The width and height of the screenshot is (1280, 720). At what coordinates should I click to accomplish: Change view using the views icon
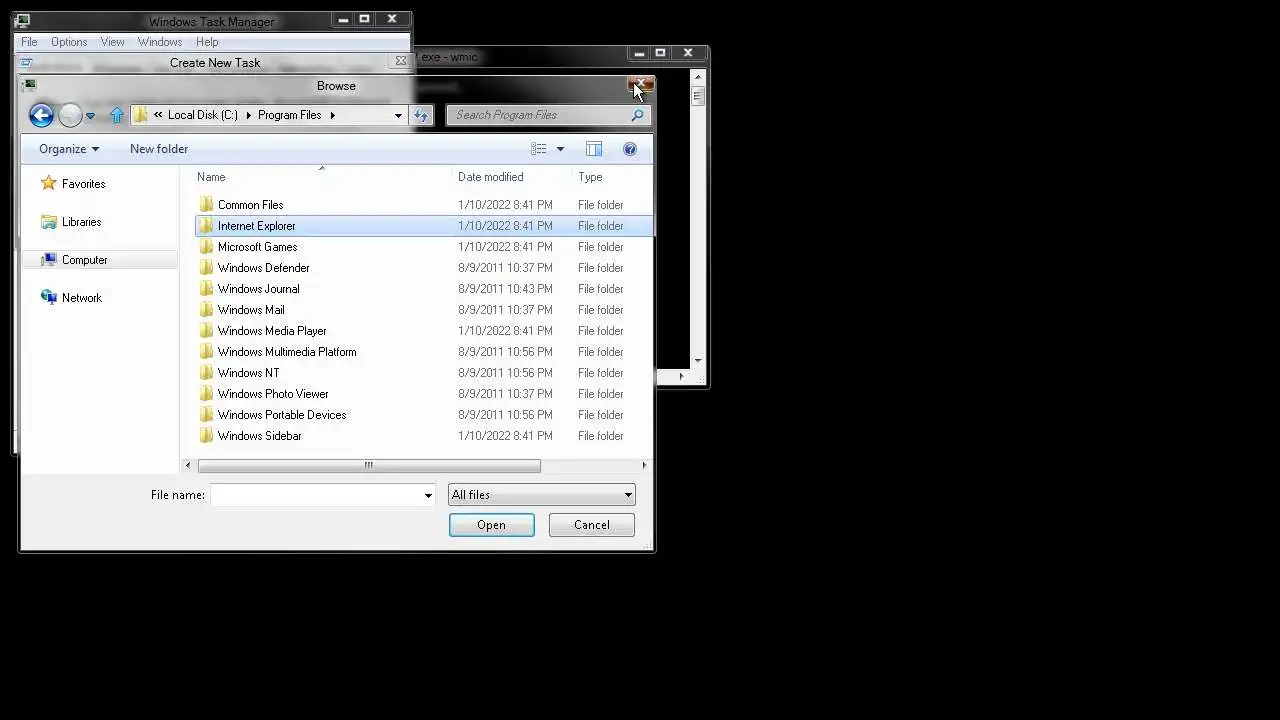tap(539, 149)
